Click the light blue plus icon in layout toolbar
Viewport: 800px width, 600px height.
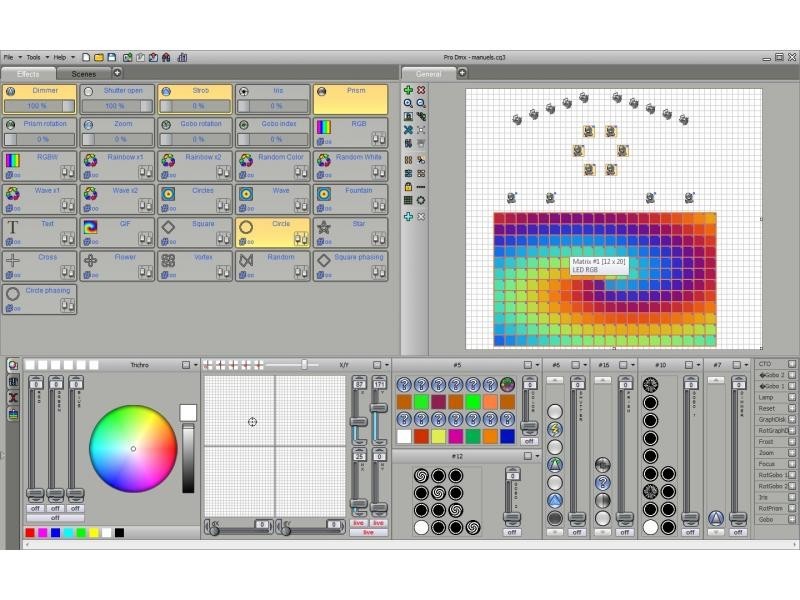[x=408, y=217]
